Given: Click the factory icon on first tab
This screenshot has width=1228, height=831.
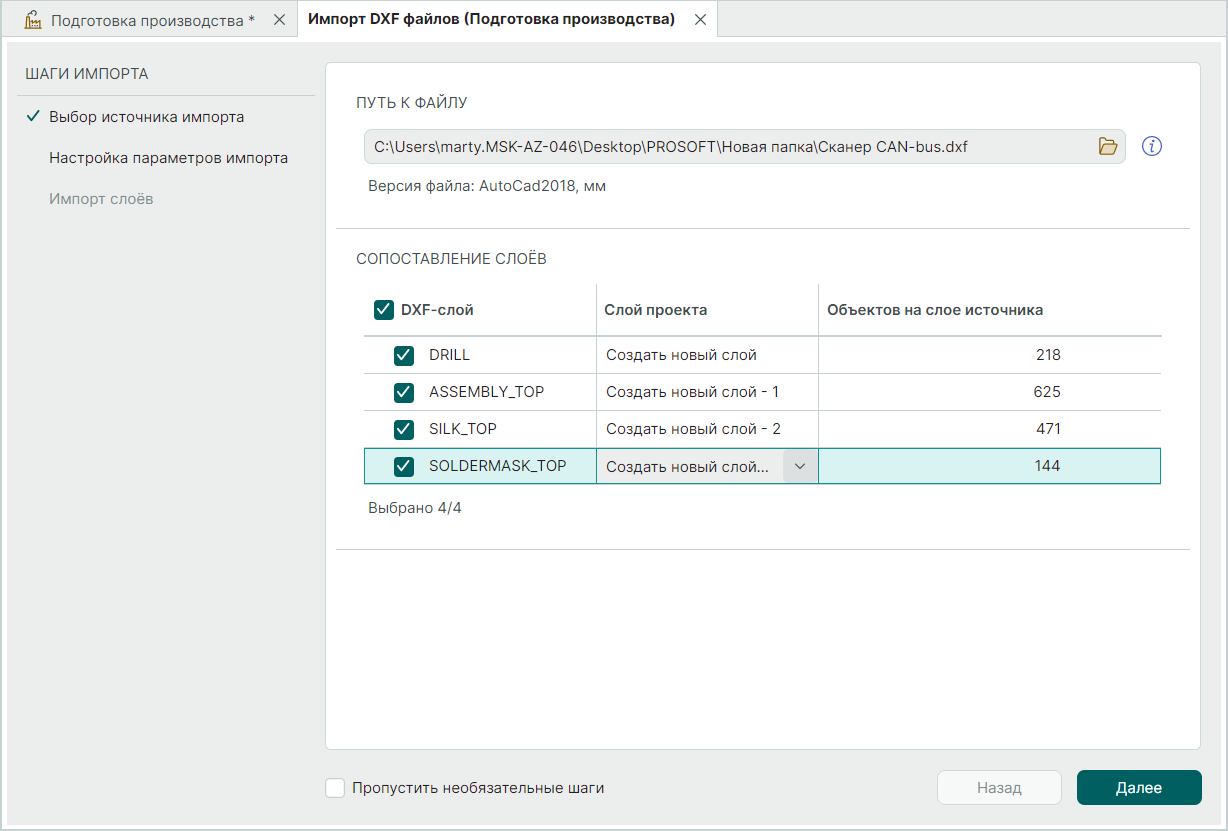Looking at the screenshot, I should tap(33, 20).
